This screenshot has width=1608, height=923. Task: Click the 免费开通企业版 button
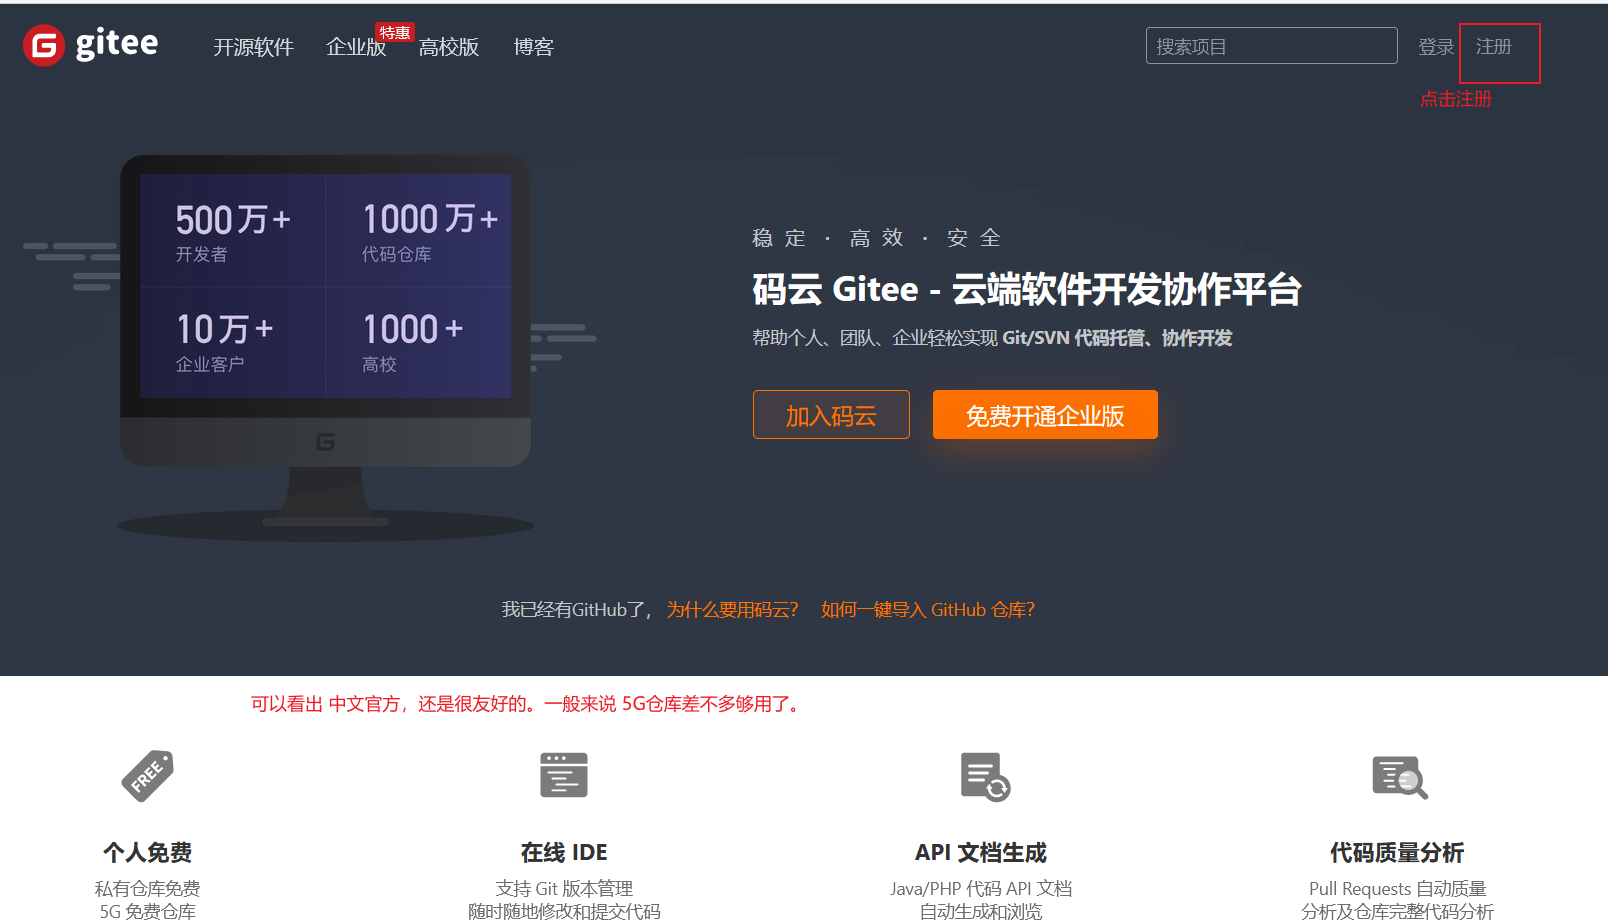click(x=1045, y=415)
